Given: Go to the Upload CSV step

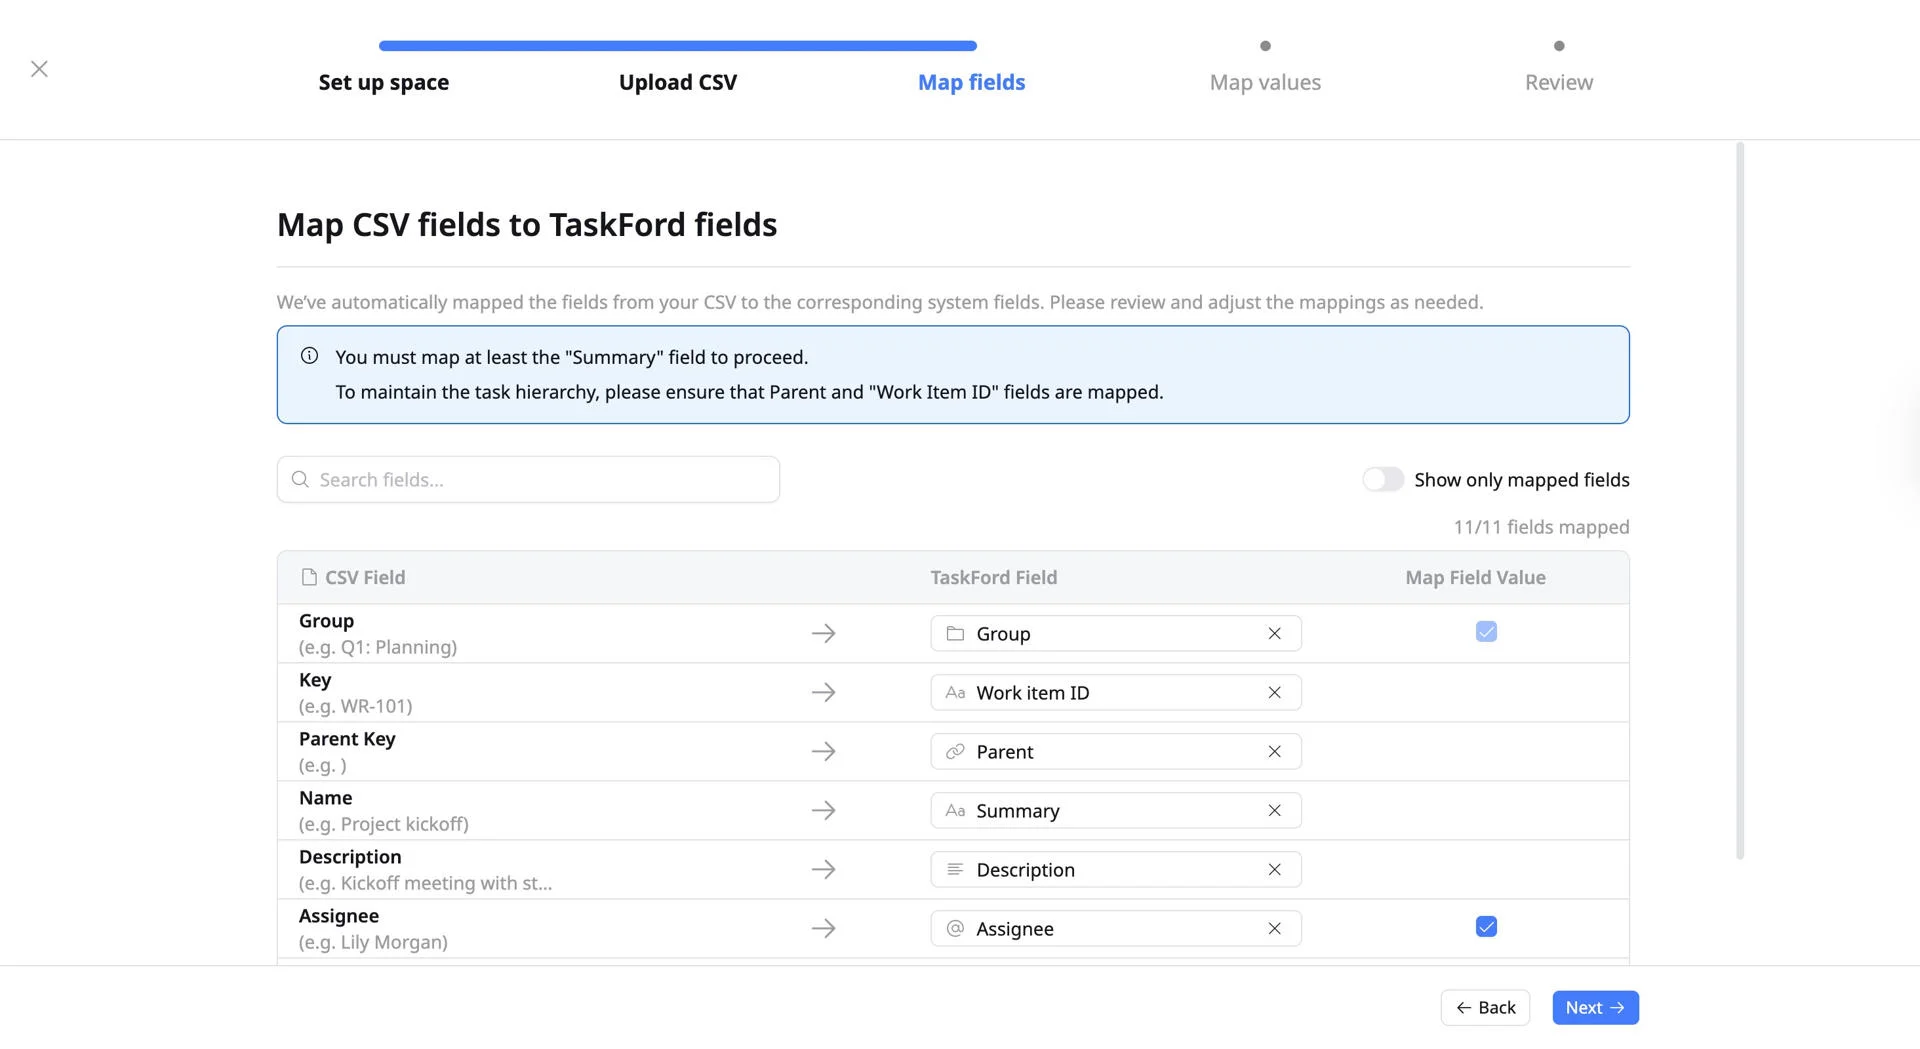Looking at the screenshot, I should coord(678,83).
